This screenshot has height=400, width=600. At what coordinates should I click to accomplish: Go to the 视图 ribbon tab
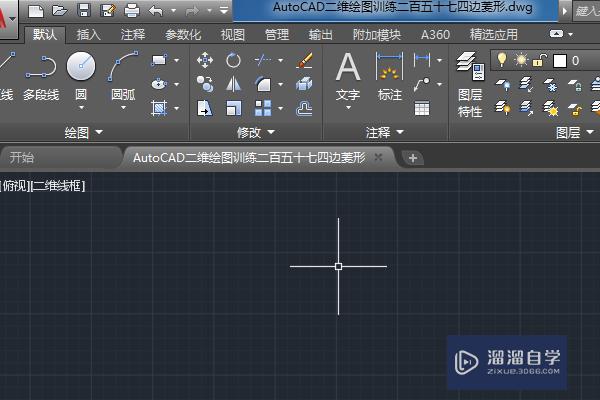click(233, 35)
